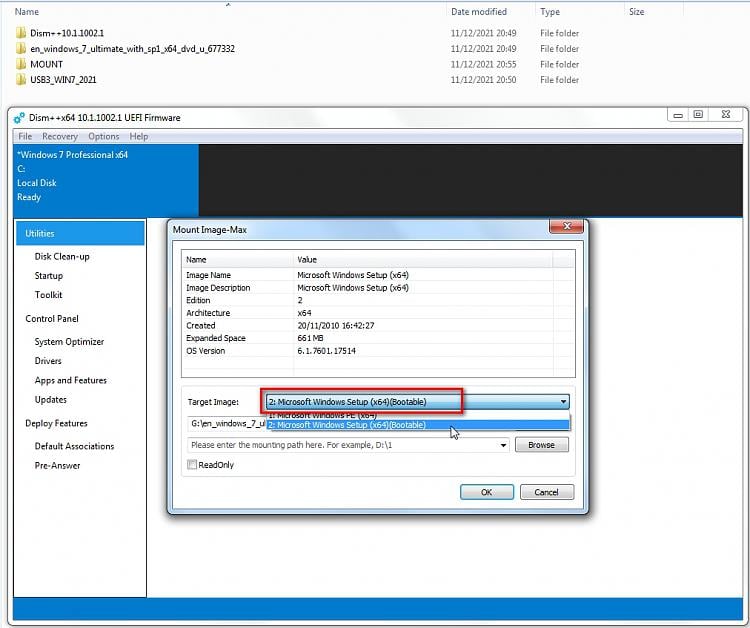This screenshot has height=628, width=750.
Task: Select the USB3_WIN7_2021 folder icon
Action: [21, 80]
